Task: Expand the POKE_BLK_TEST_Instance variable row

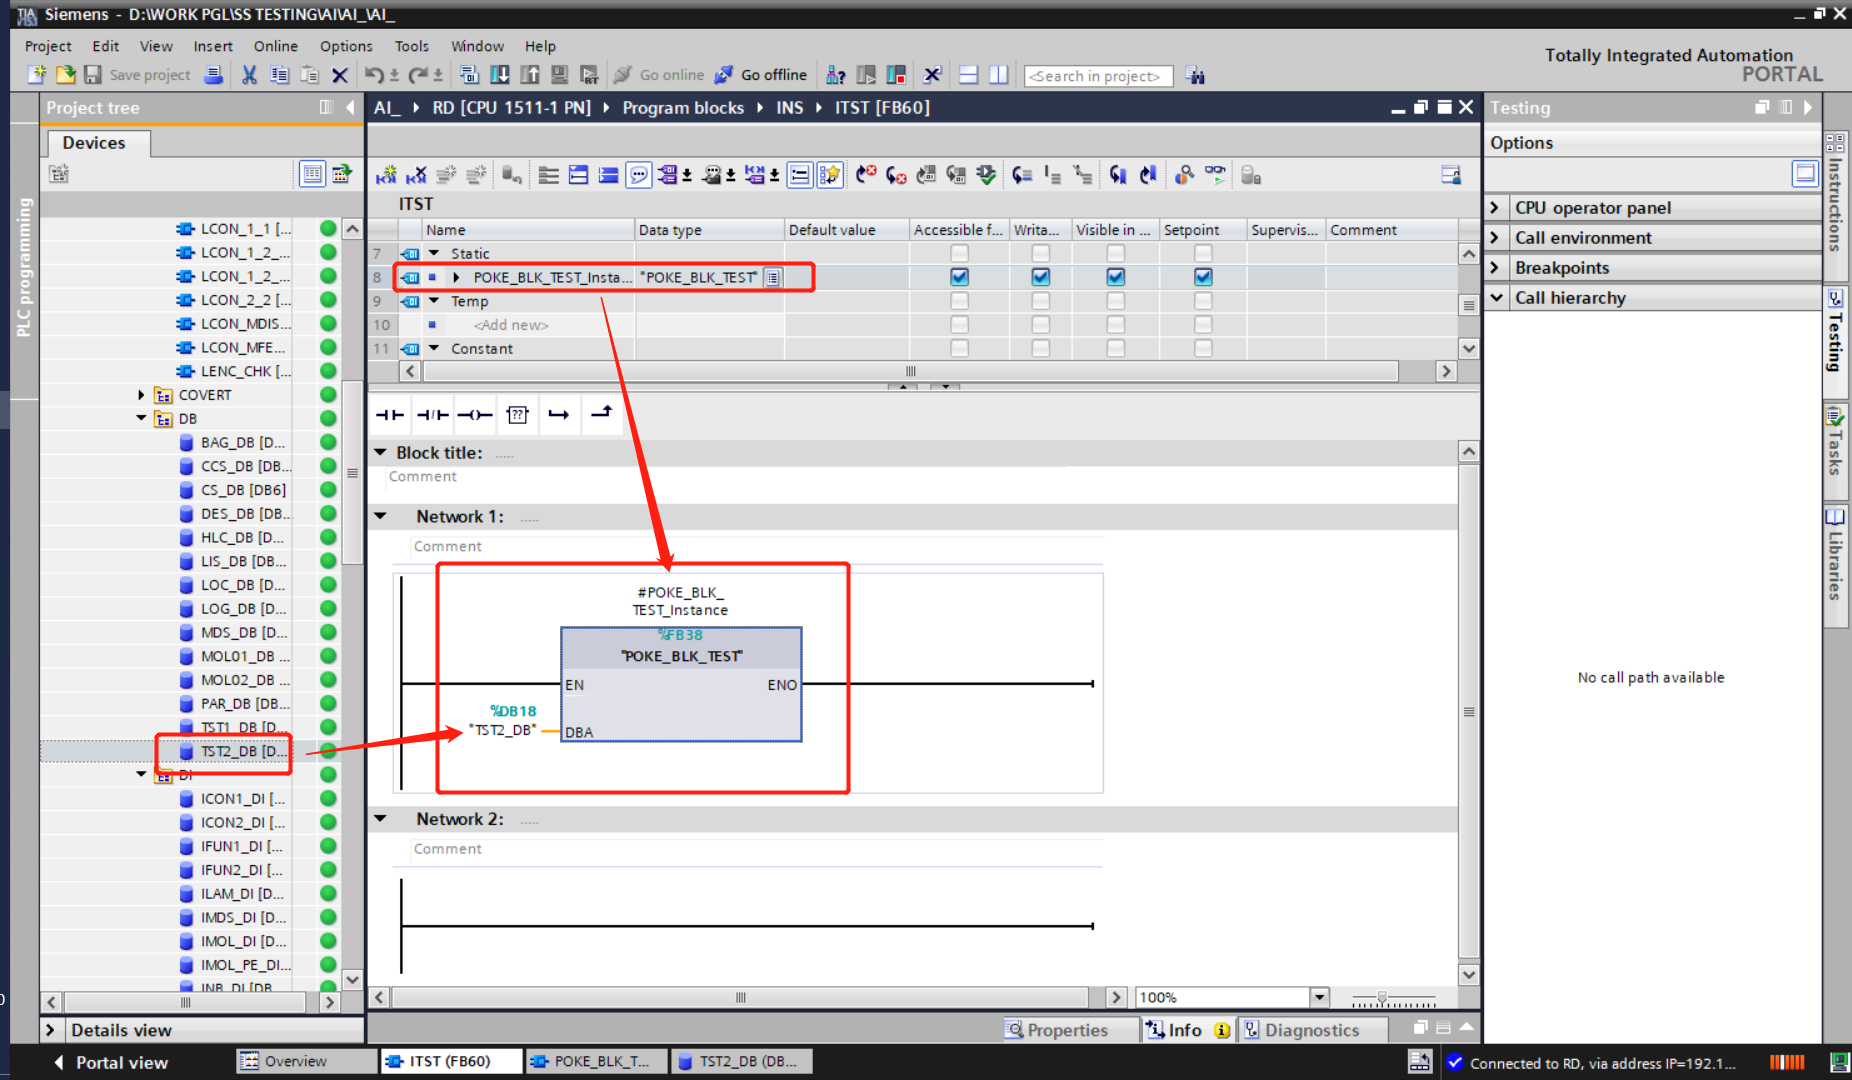Action: 456,277
